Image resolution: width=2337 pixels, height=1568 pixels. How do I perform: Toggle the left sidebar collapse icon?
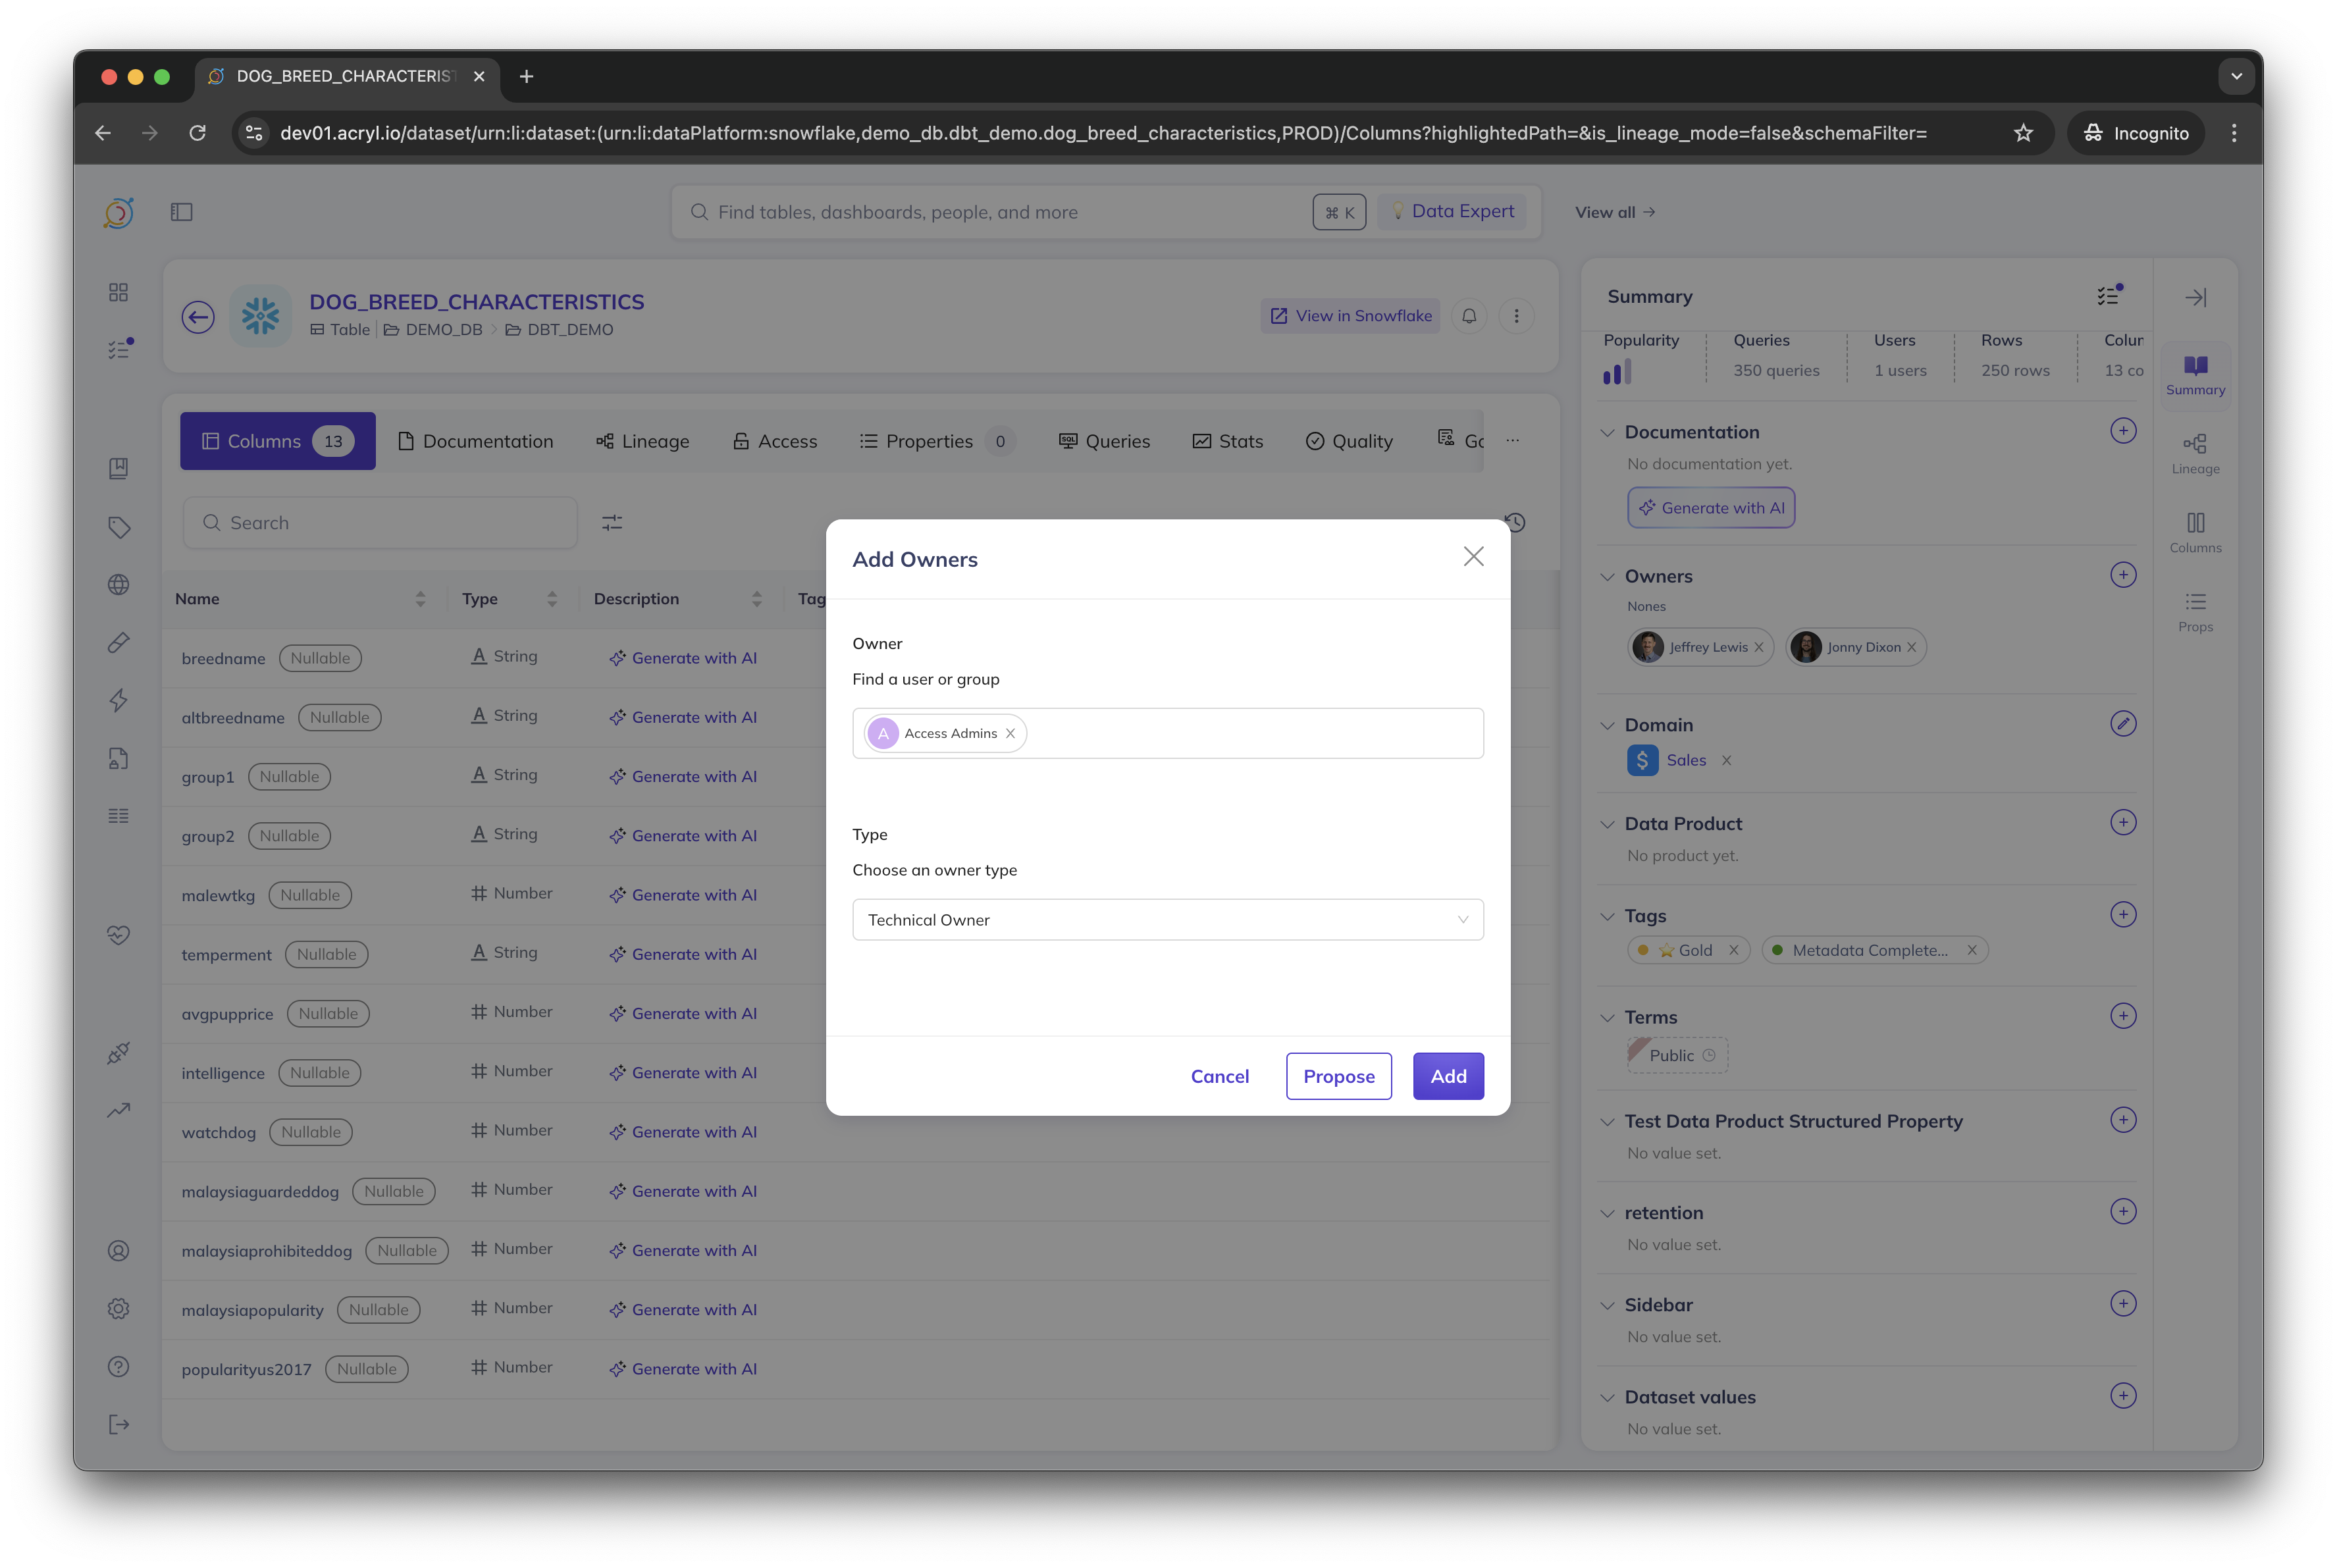pyautogui.click(x=181, y=212)
